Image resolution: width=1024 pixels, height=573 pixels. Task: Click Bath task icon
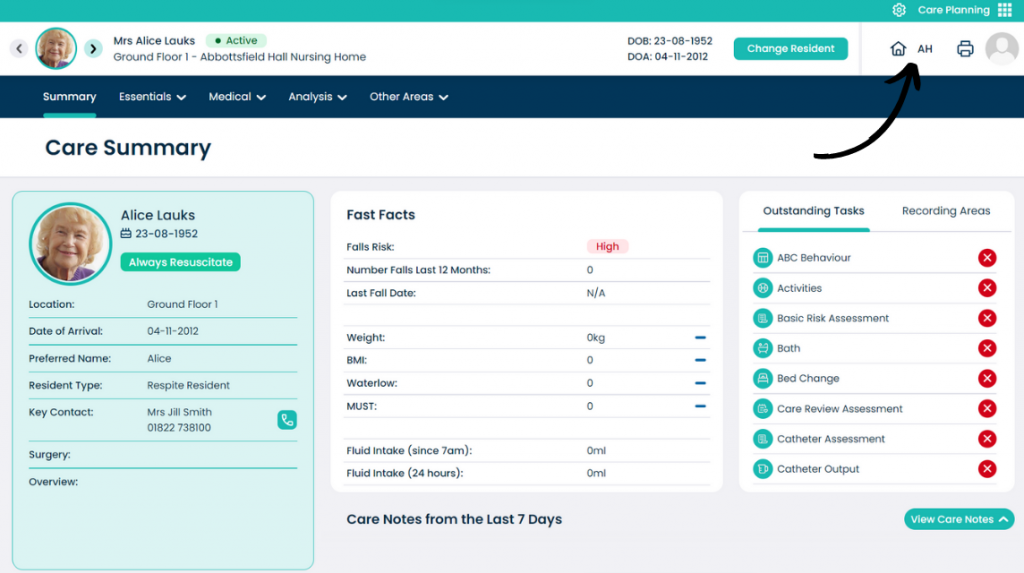pos(762,348)
